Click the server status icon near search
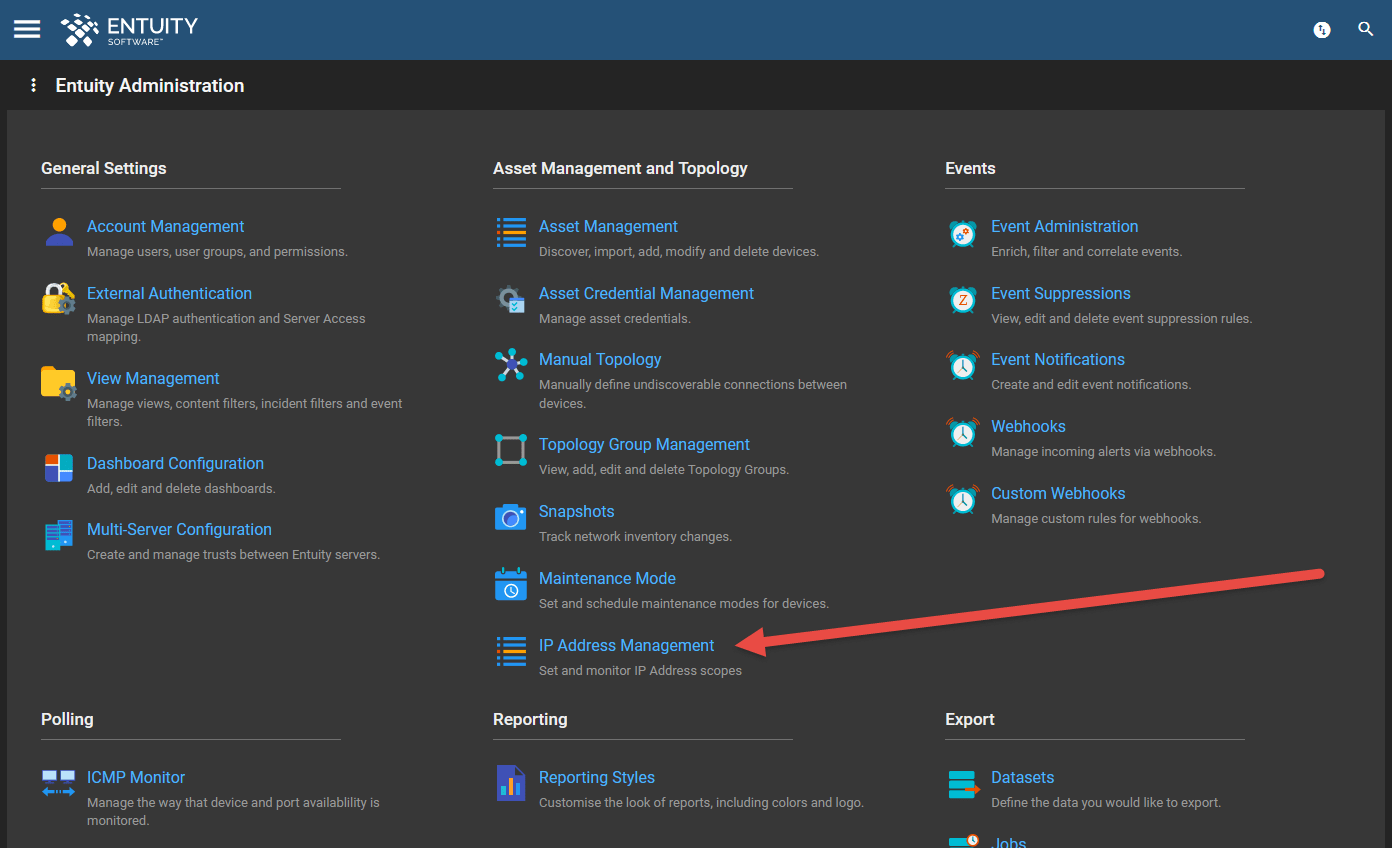This screenshot has height=848, width=1392. (x=1322, y=30)
